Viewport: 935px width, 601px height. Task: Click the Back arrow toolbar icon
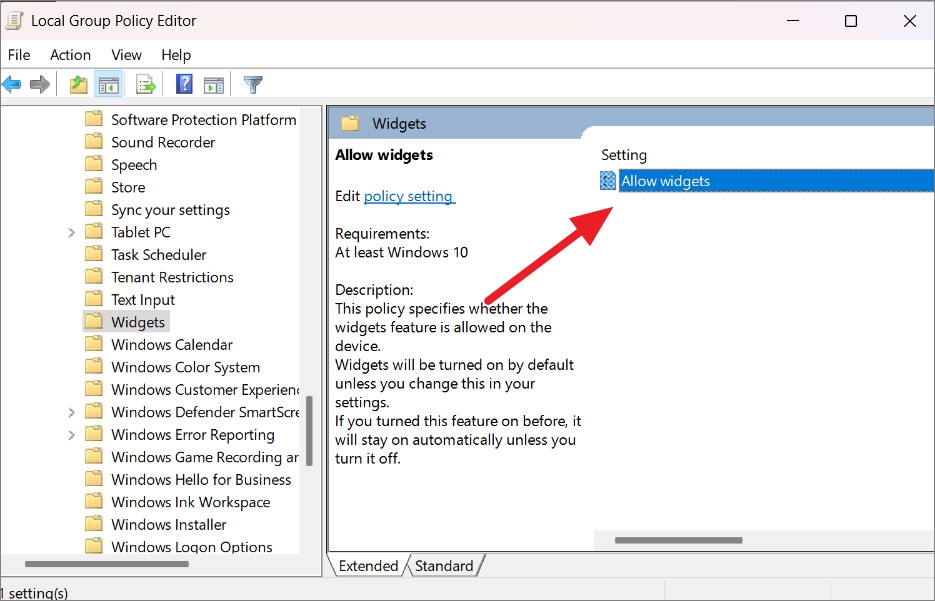[x=12, y=84]
